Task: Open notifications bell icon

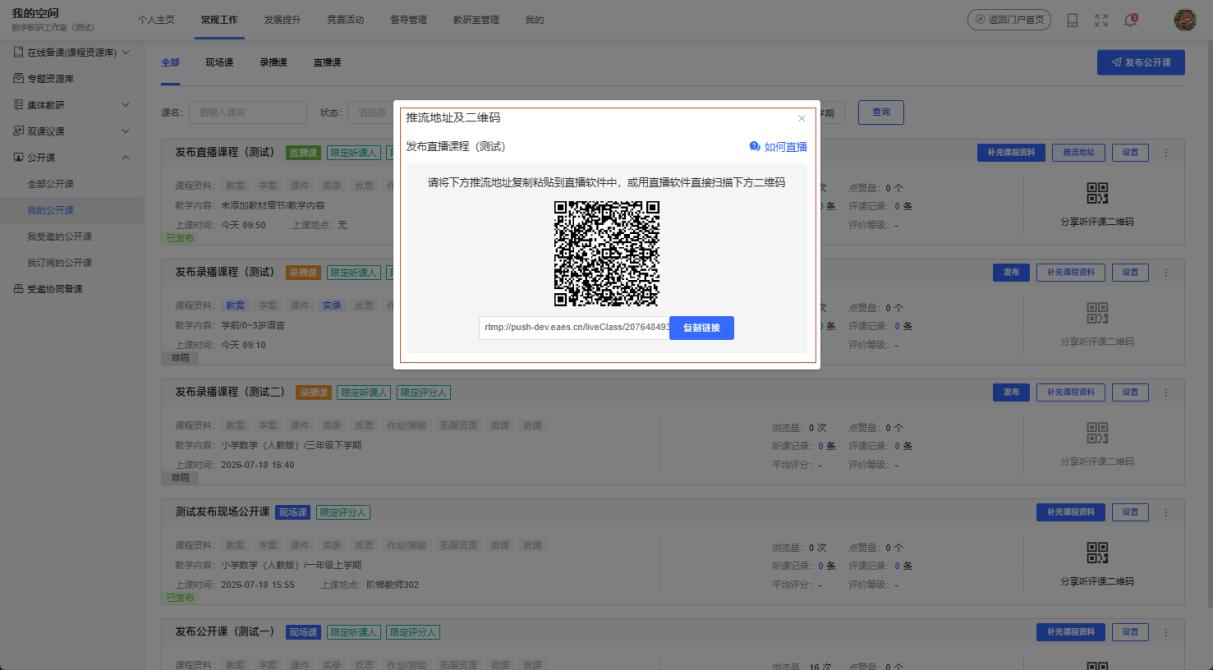Action: coord(1131,20)
